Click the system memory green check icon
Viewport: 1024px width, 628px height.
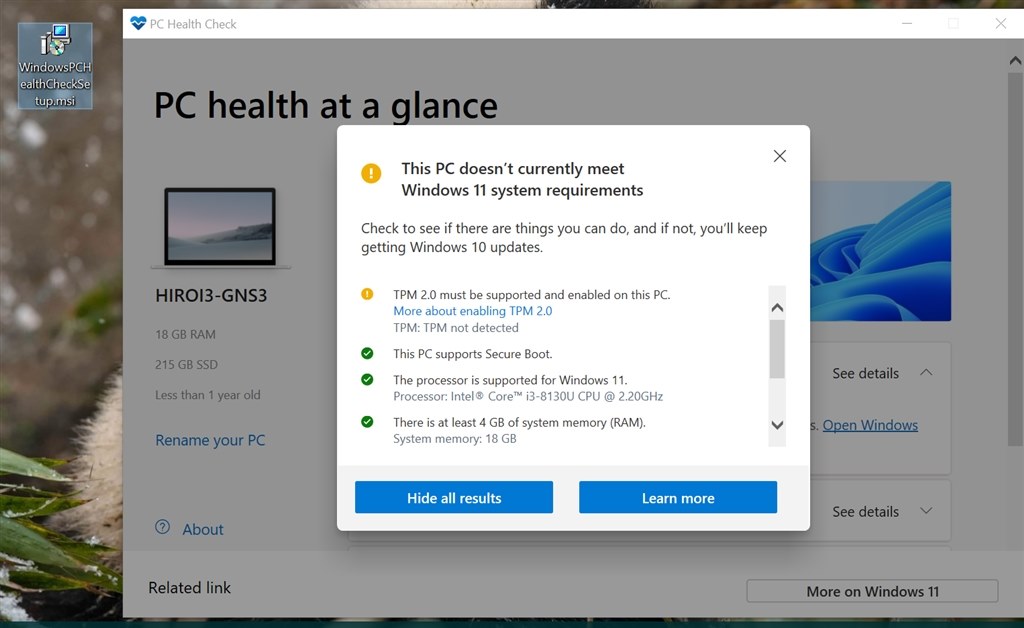367,422
